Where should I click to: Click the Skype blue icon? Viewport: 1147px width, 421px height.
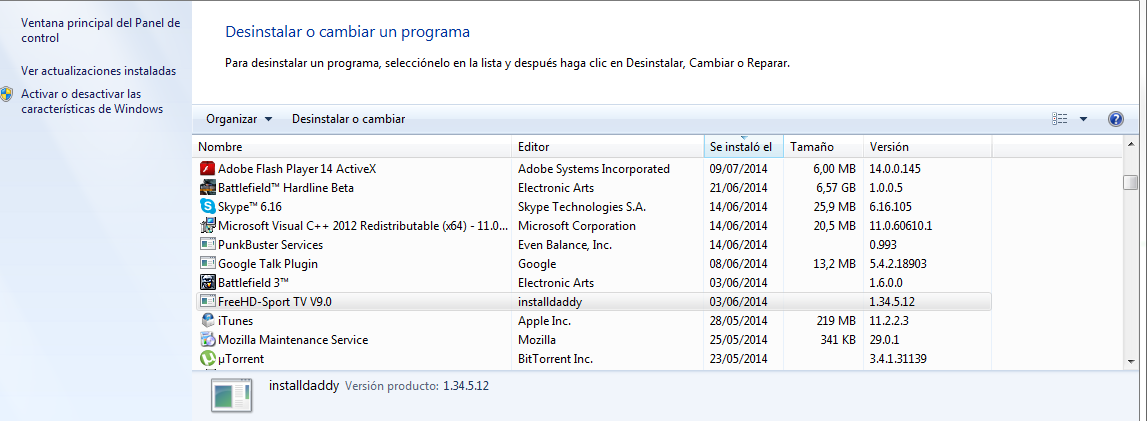(207, 207)
